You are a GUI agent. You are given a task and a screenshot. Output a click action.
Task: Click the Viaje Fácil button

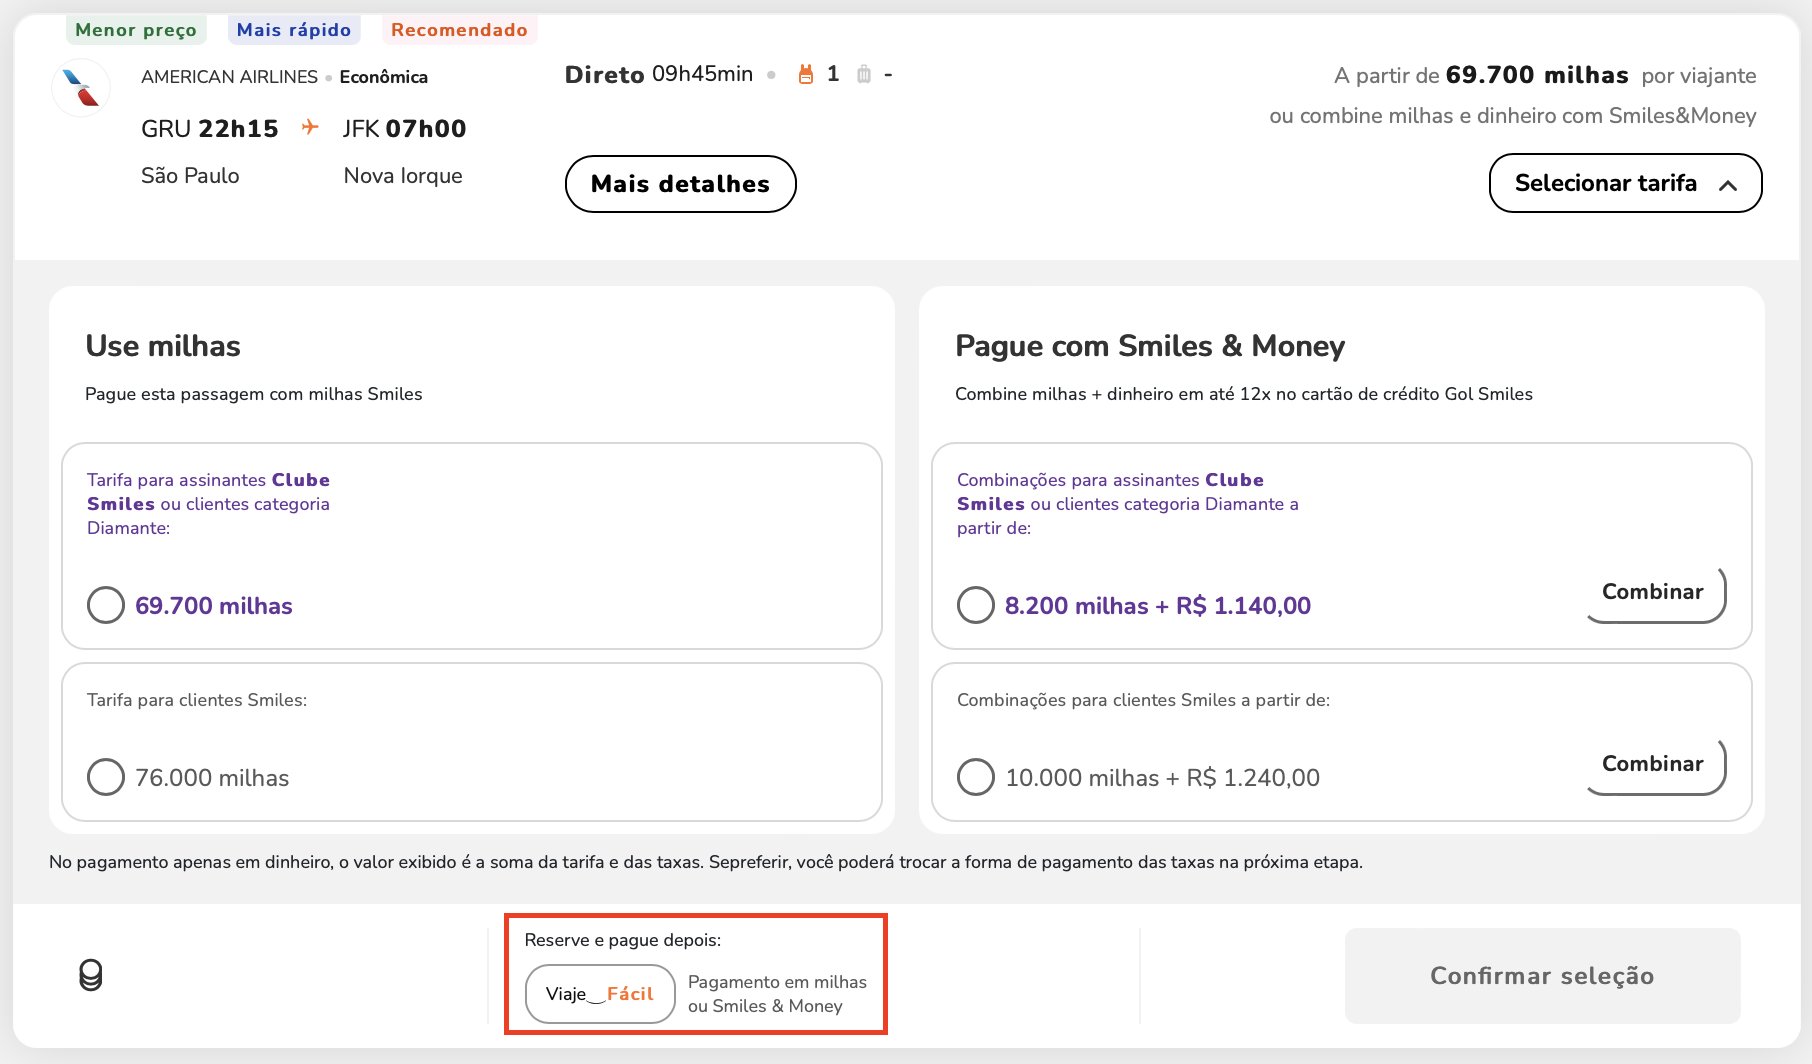[x=600, y=994]
